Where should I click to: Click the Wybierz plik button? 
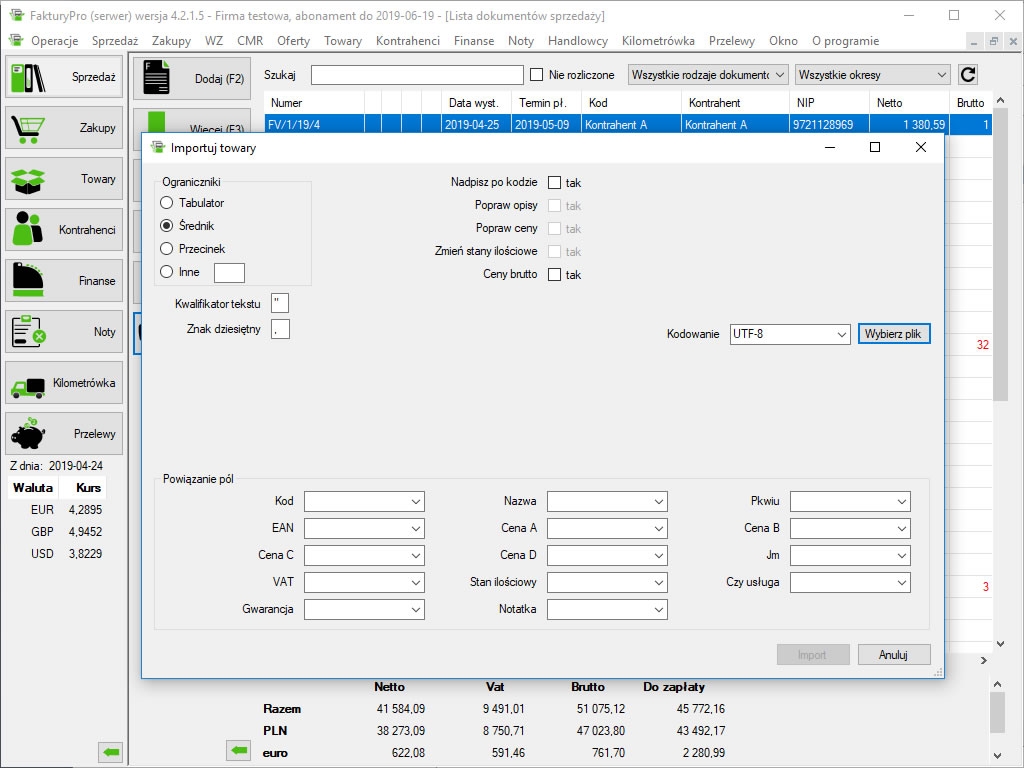pyautogui.click(x=893, y=334)
